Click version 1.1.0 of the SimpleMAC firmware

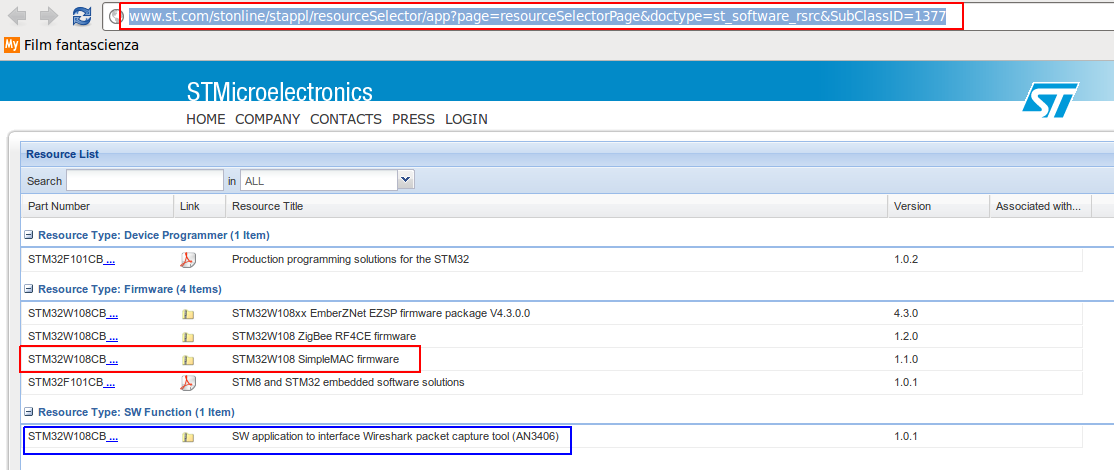906,359
